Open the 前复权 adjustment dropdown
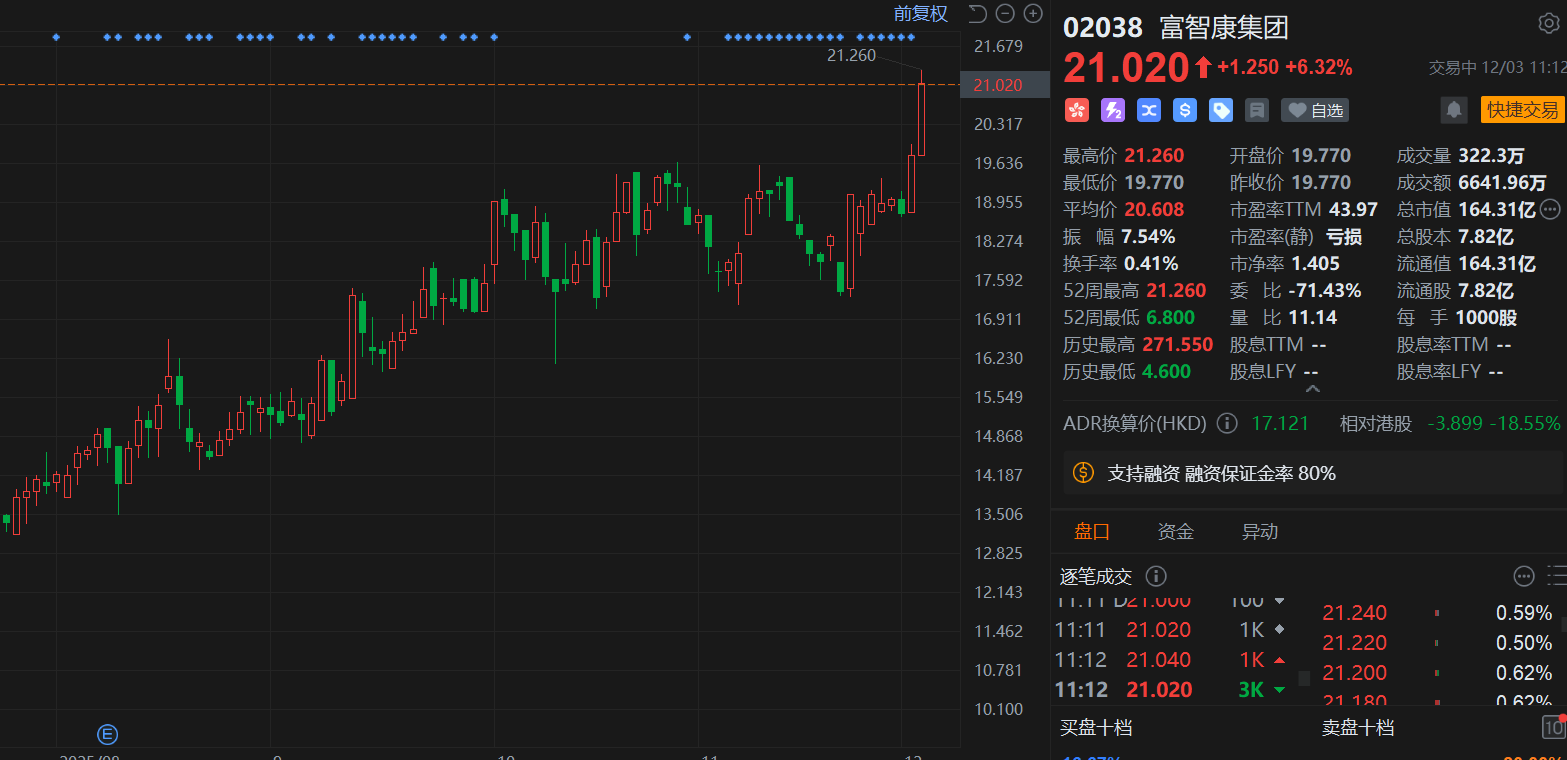Screen dimensions: 1567x760 click(x=920, y=13)
